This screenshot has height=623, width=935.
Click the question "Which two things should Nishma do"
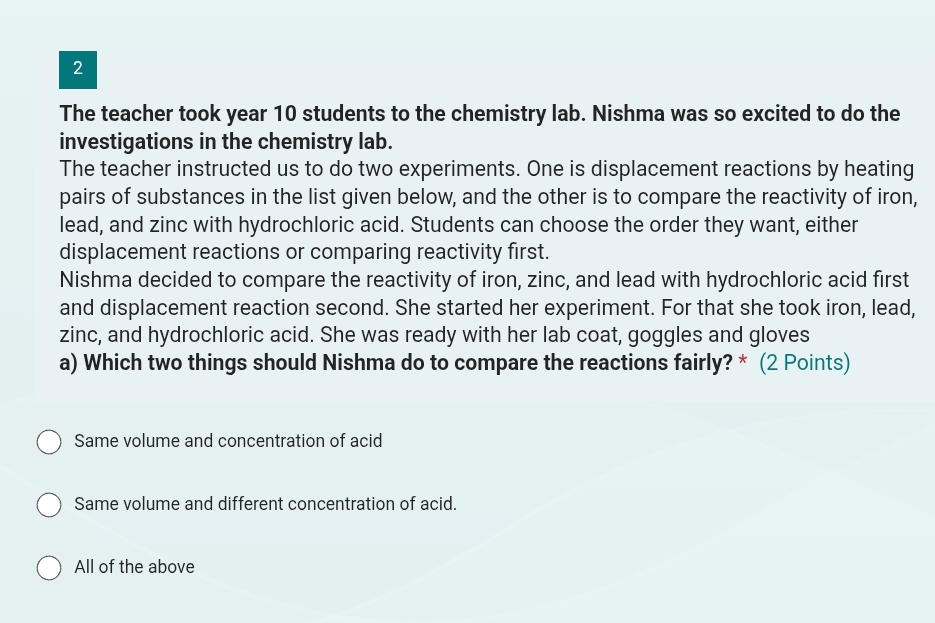click(x=395, y=363)
